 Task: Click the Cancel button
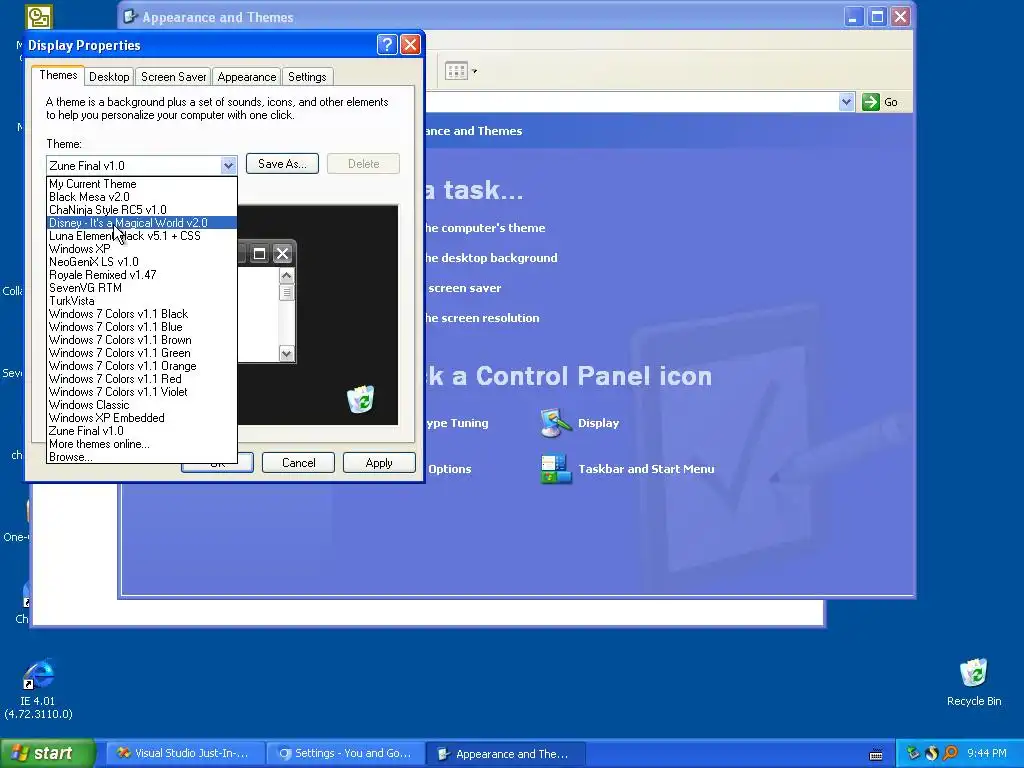pyautogui.click(x=298, y=462)
